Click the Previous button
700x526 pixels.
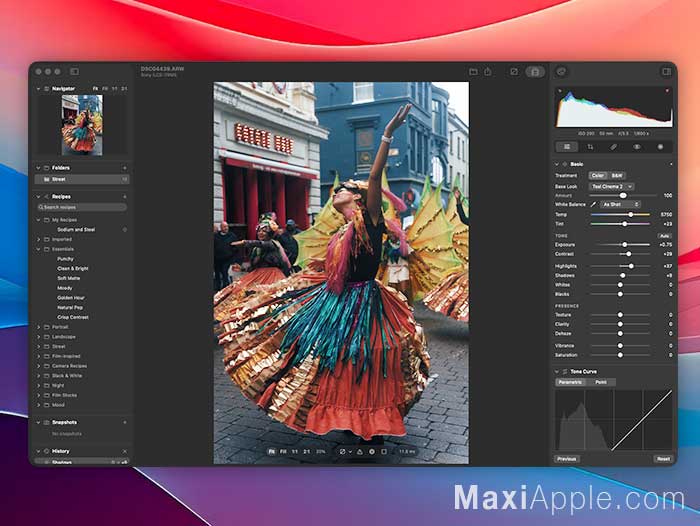tap(567, 459)
